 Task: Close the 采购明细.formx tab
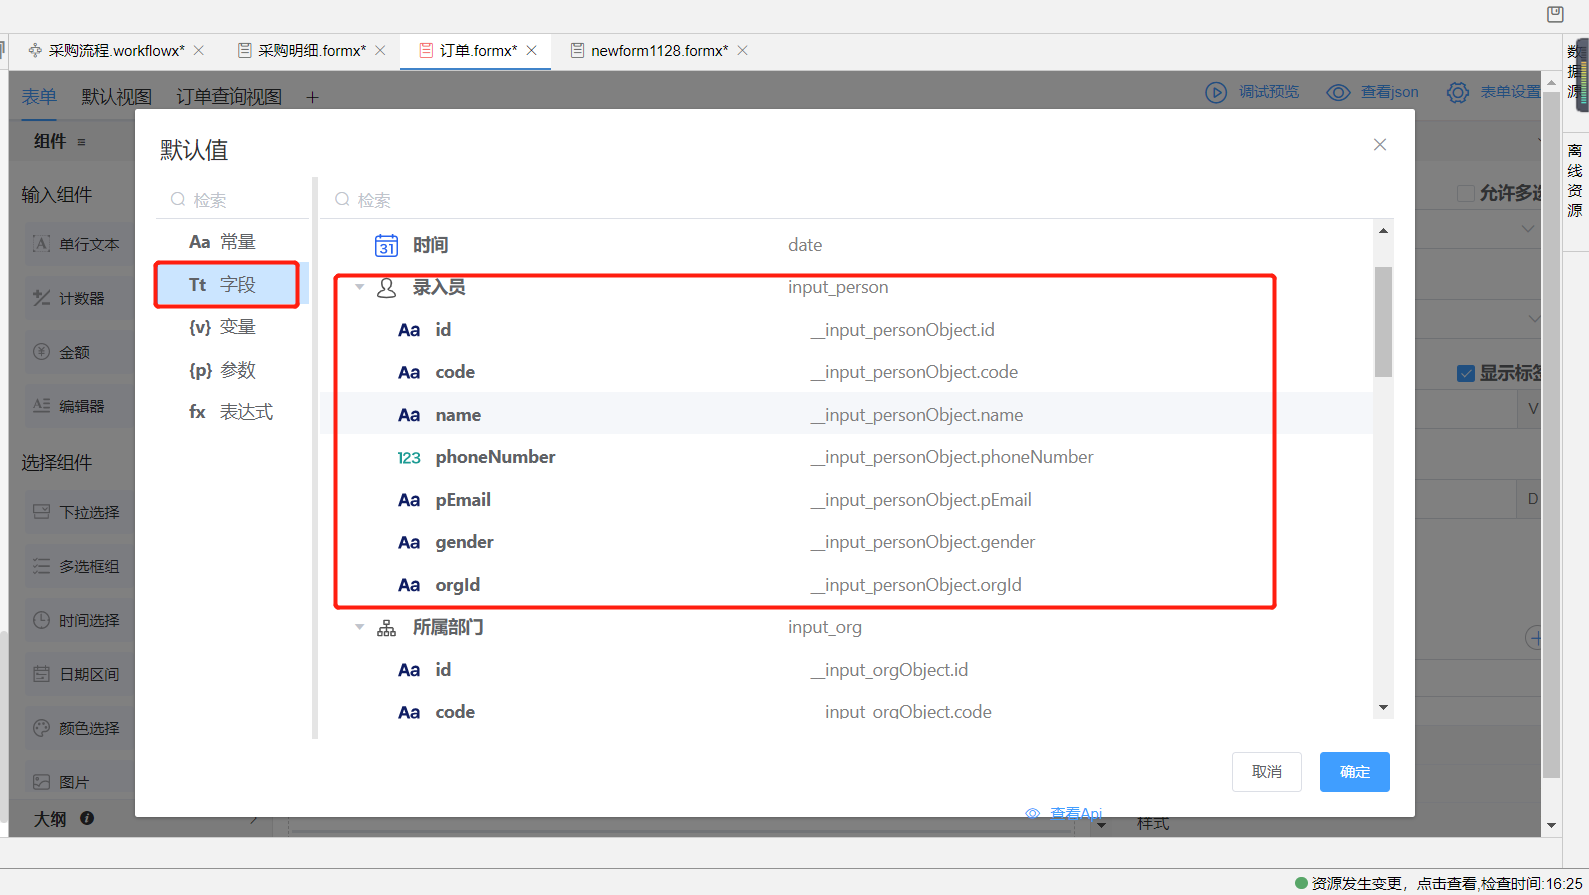click(x=381, y=51)
